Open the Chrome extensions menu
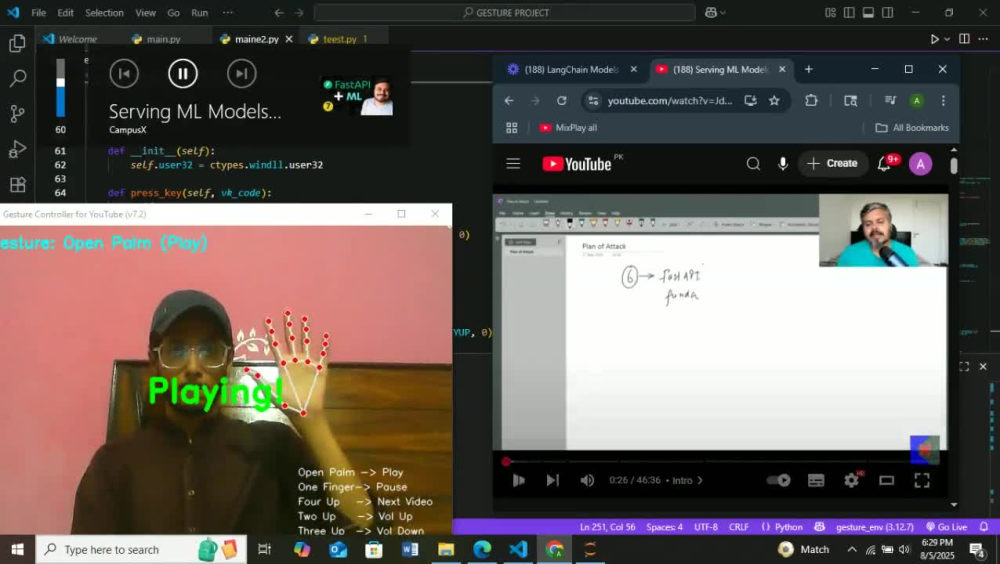The height and width of the screenshot is (564, 1000). (811, 101)
